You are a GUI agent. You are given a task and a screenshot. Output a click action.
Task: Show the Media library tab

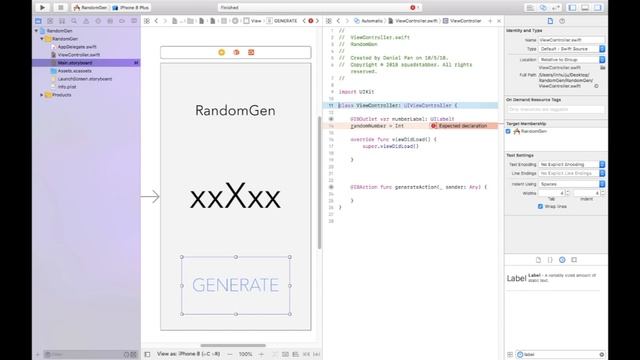pos(574,260)
